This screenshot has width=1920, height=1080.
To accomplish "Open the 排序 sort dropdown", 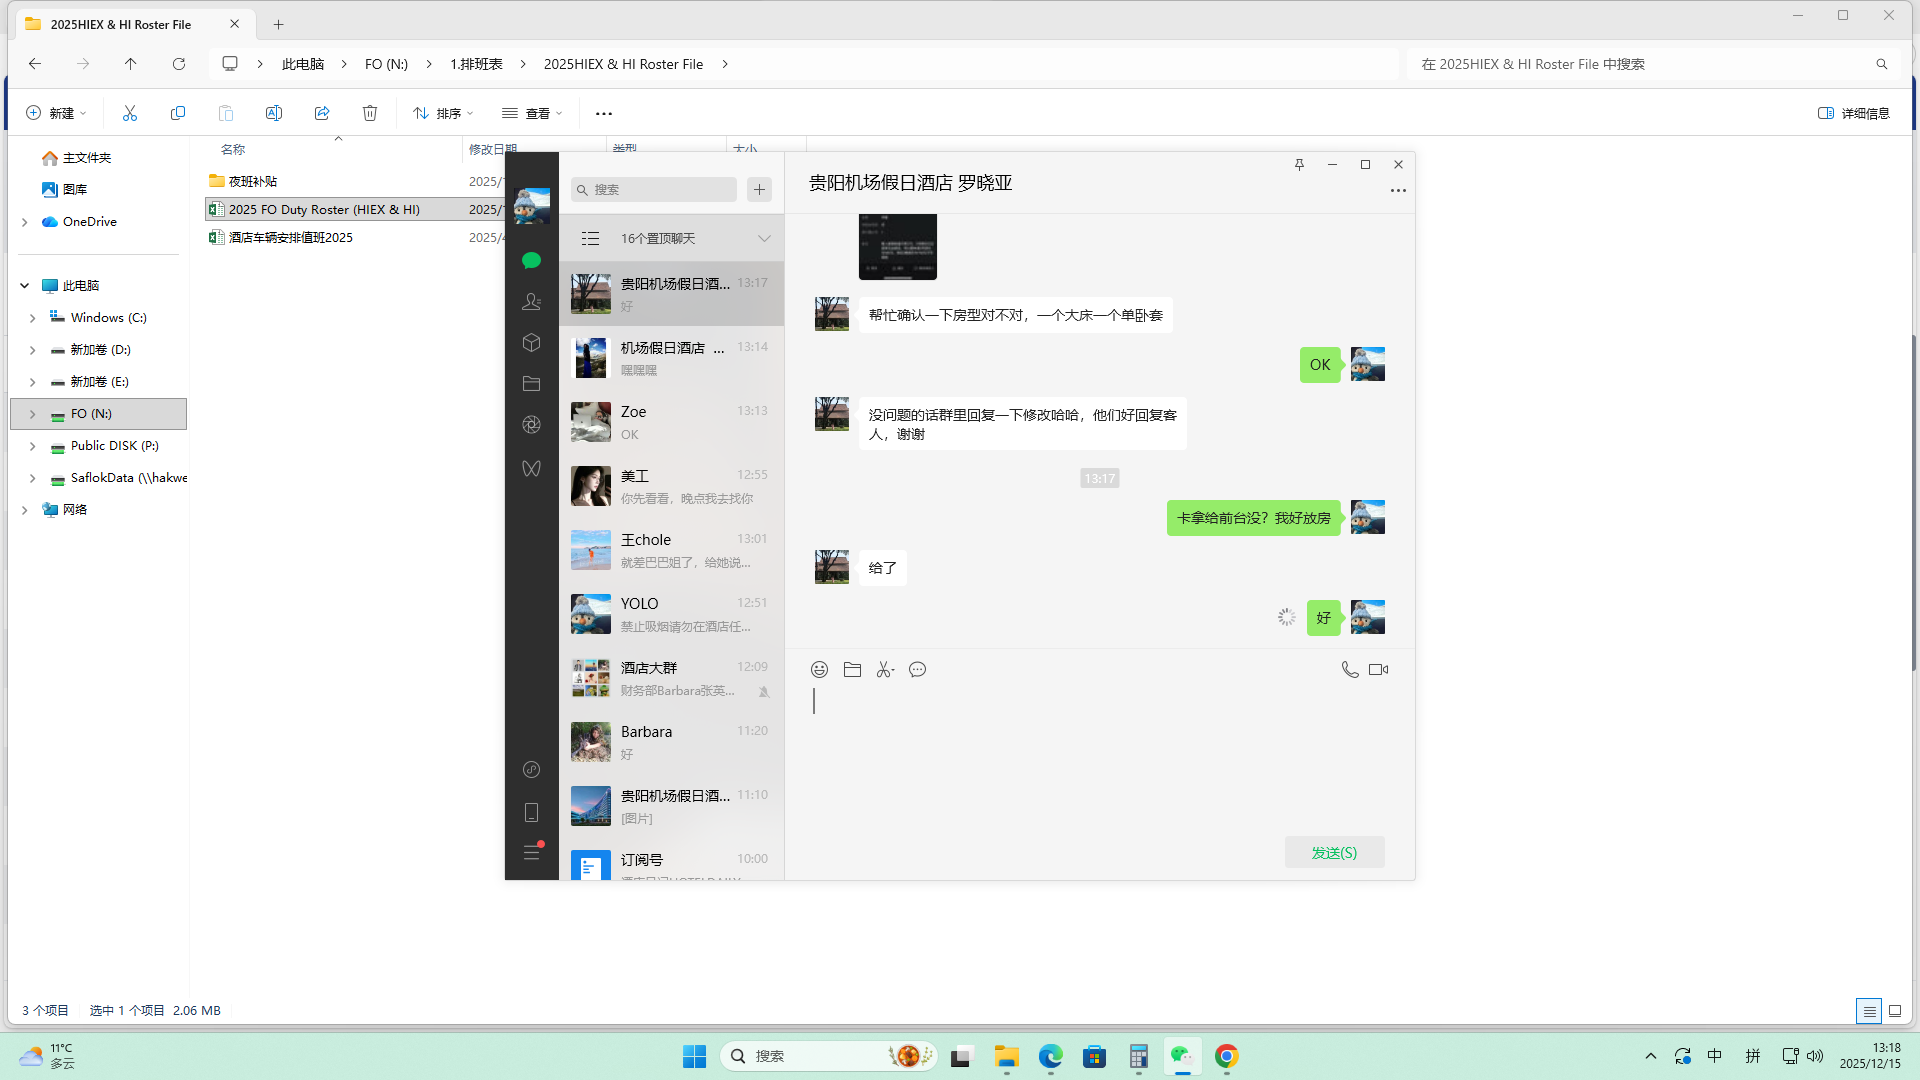I will coord(443,113).
